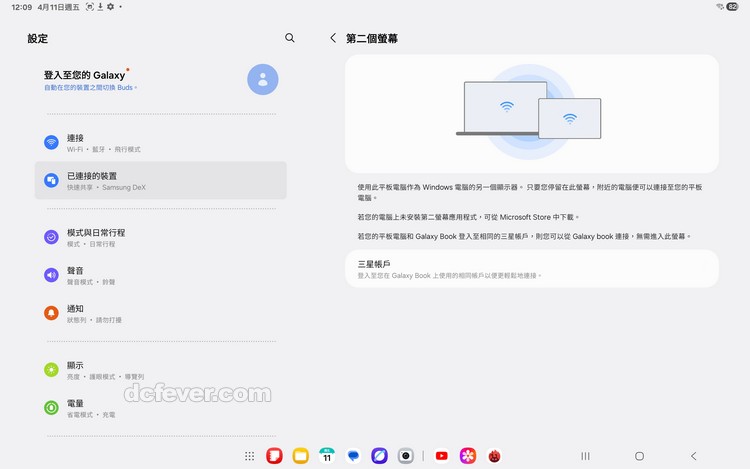Tap paragraph starting 使用此平板電腦作為 Windows

529,192
